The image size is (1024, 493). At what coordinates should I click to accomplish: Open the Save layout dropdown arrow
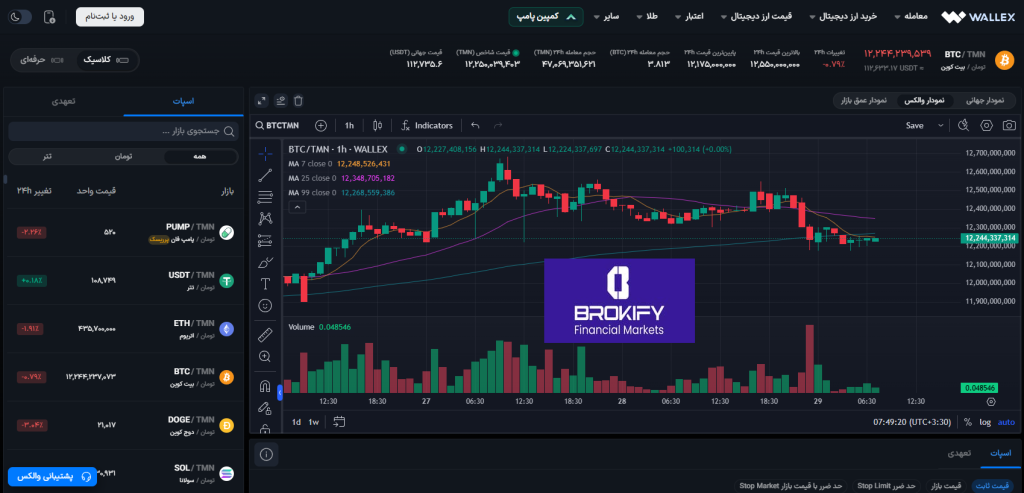[940, 126]
